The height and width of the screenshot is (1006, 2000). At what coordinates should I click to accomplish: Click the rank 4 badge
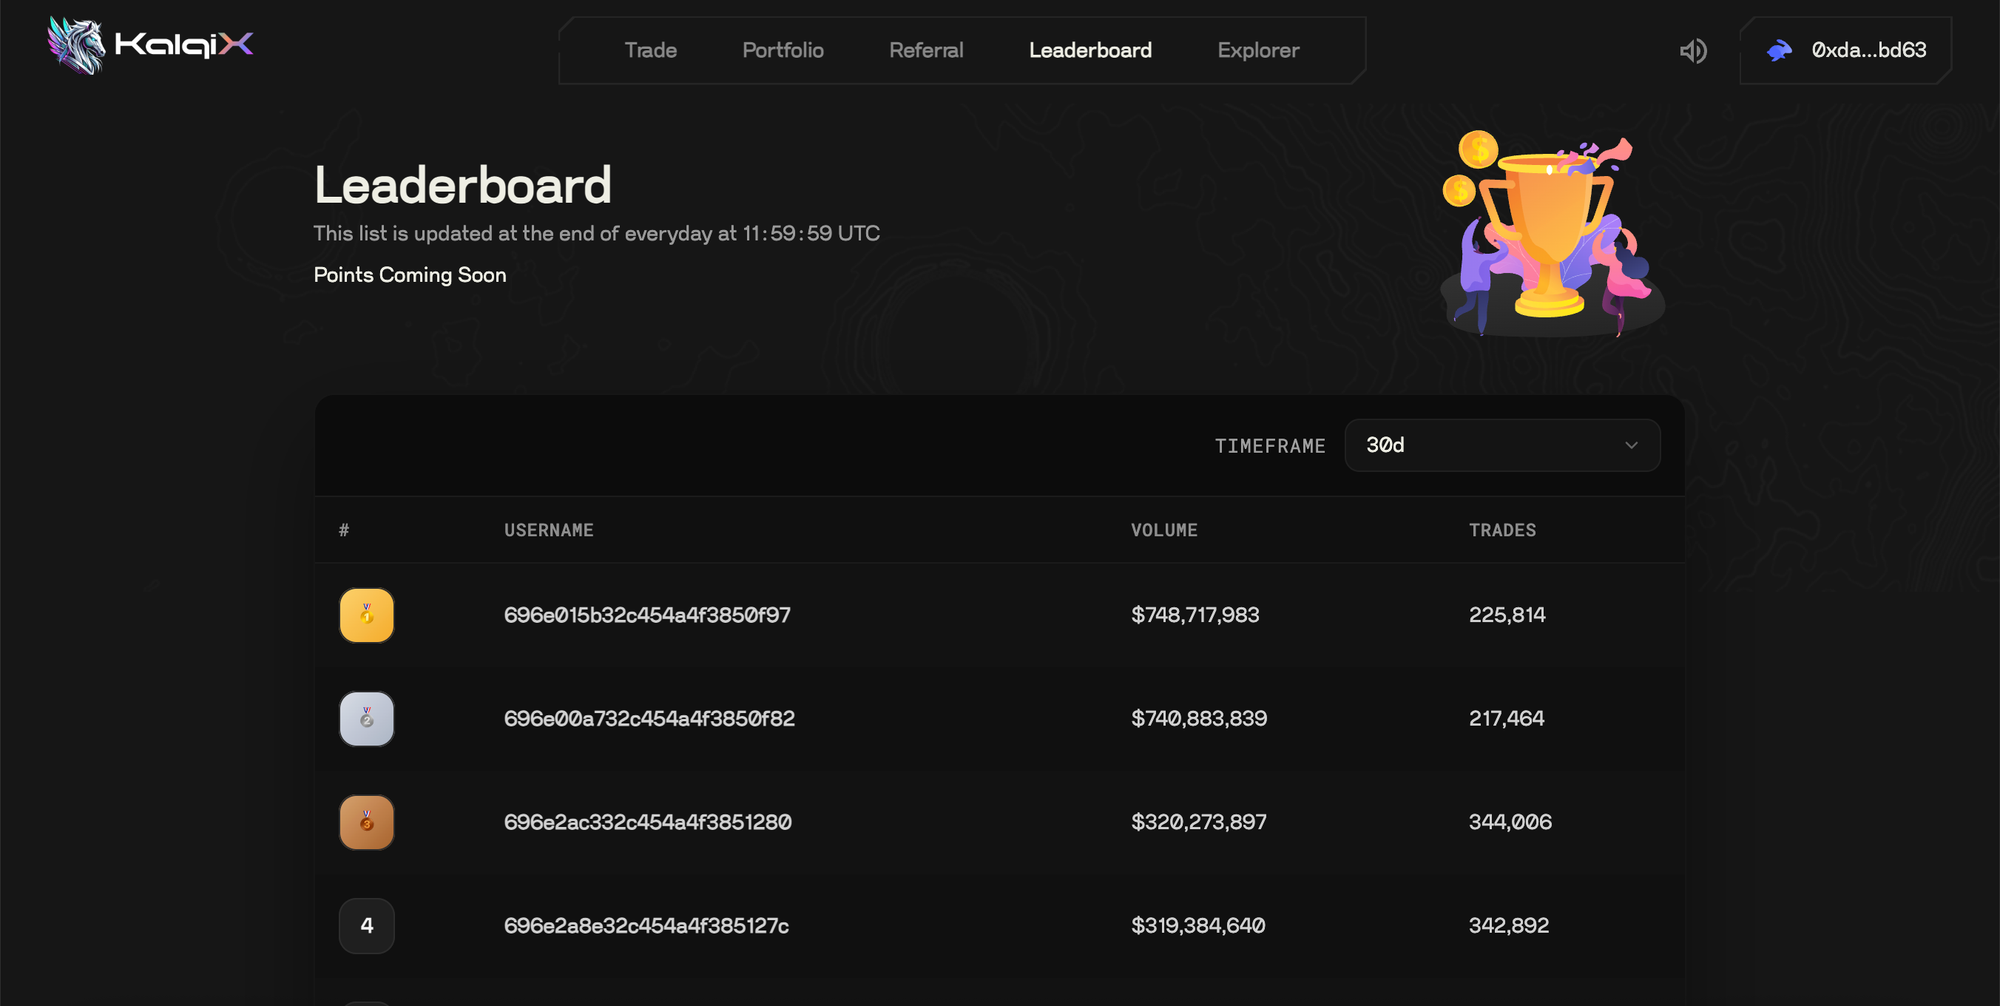367,926
